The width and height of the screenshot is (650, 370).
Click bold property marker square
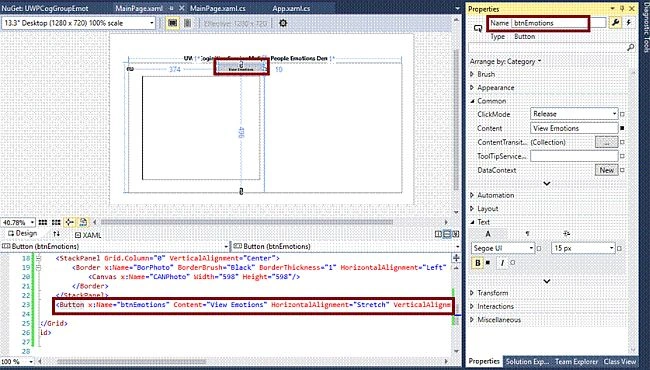point(488,263)
